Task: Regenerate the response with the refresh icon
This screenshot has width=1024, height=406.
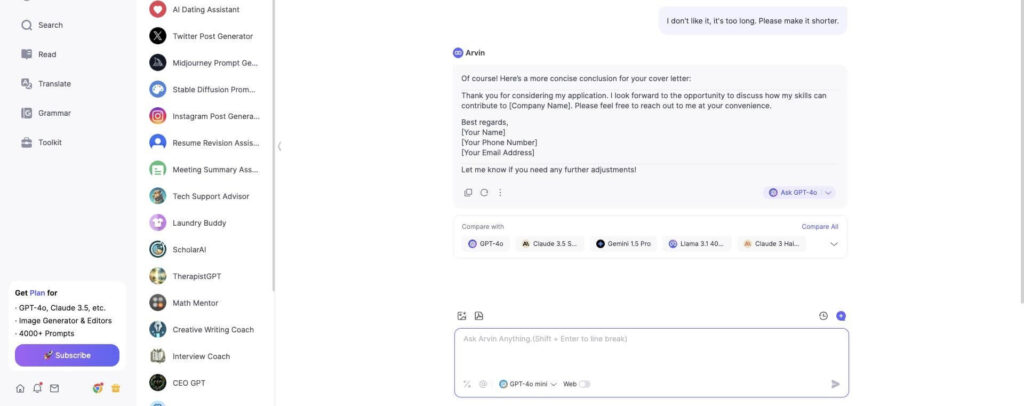Action: coord(484,193)
